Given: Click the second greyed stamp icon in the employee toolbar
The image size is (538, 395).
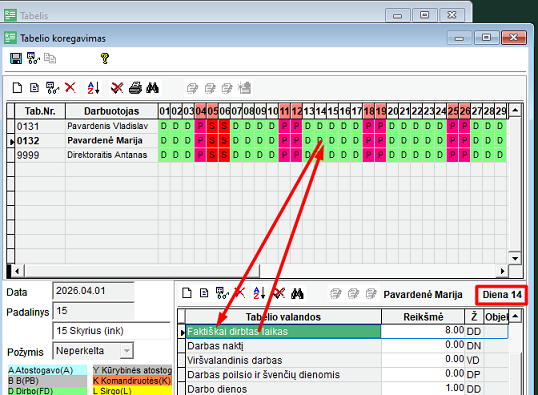Looking at the screenshot, I should (210, 88).
